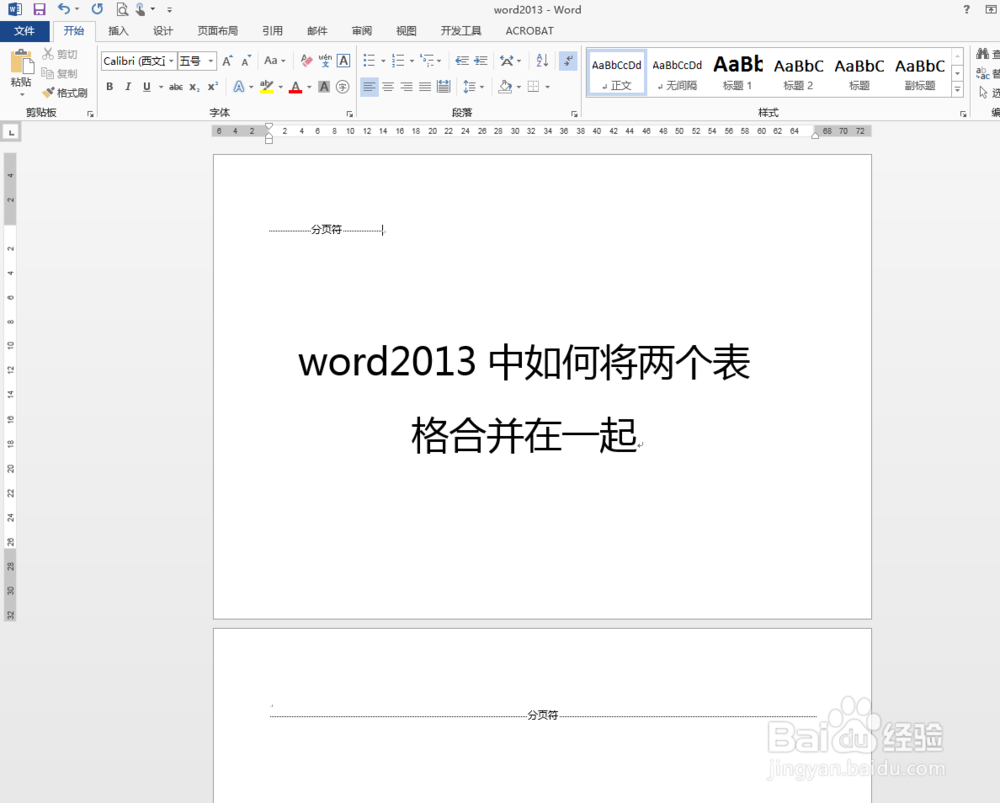This screenshot has width=1000, height=803.
Task: Clear all formatting with the eraser icon
Action: pos(307,61)
